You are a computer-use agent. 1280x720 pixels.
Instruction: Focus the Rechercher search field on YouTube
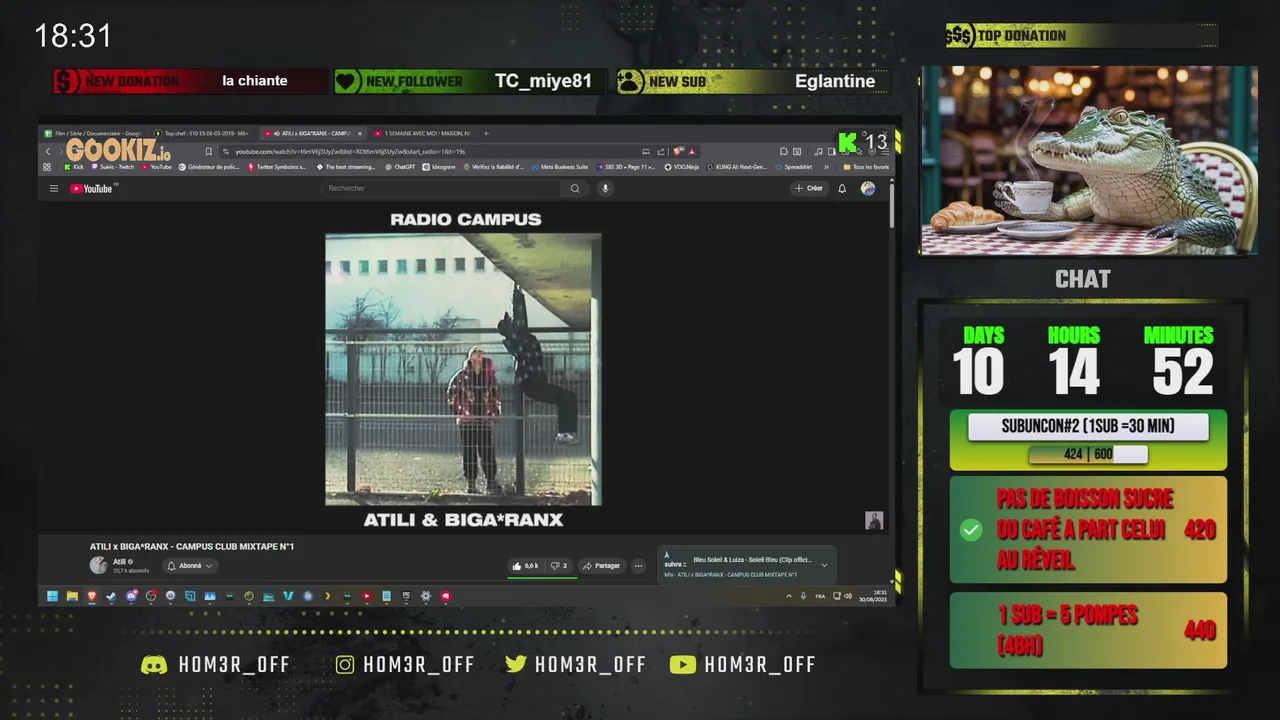coord(442,188)
